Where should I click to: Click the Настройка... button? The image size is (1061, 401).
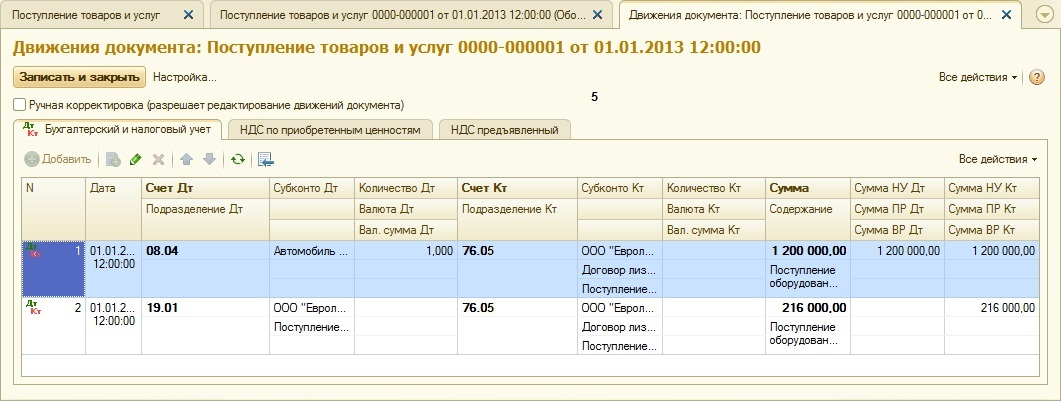[184, 77]
